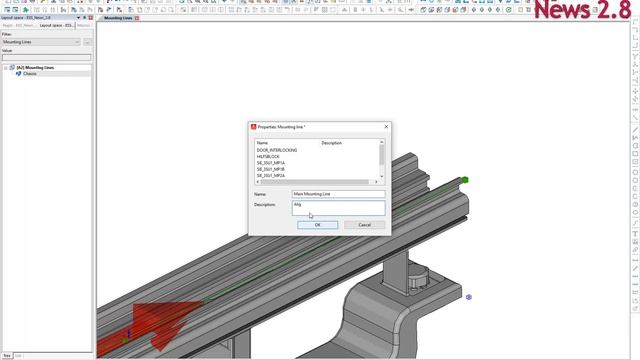Select the HILFSBLOCK list row
Viewport: 640px width, 360px height.
(268, 157)
